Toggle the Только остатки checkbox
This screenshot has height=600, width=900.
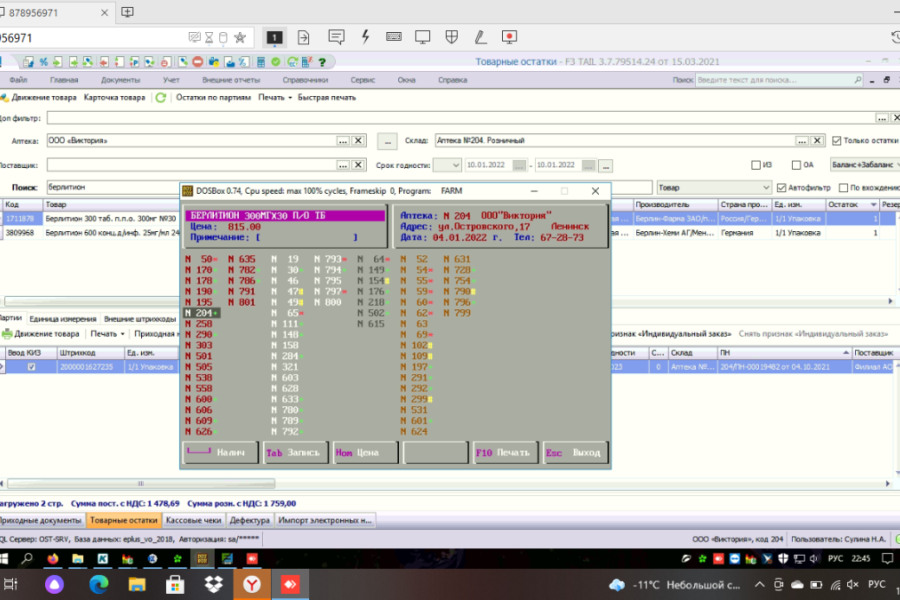tap(836, 141)
